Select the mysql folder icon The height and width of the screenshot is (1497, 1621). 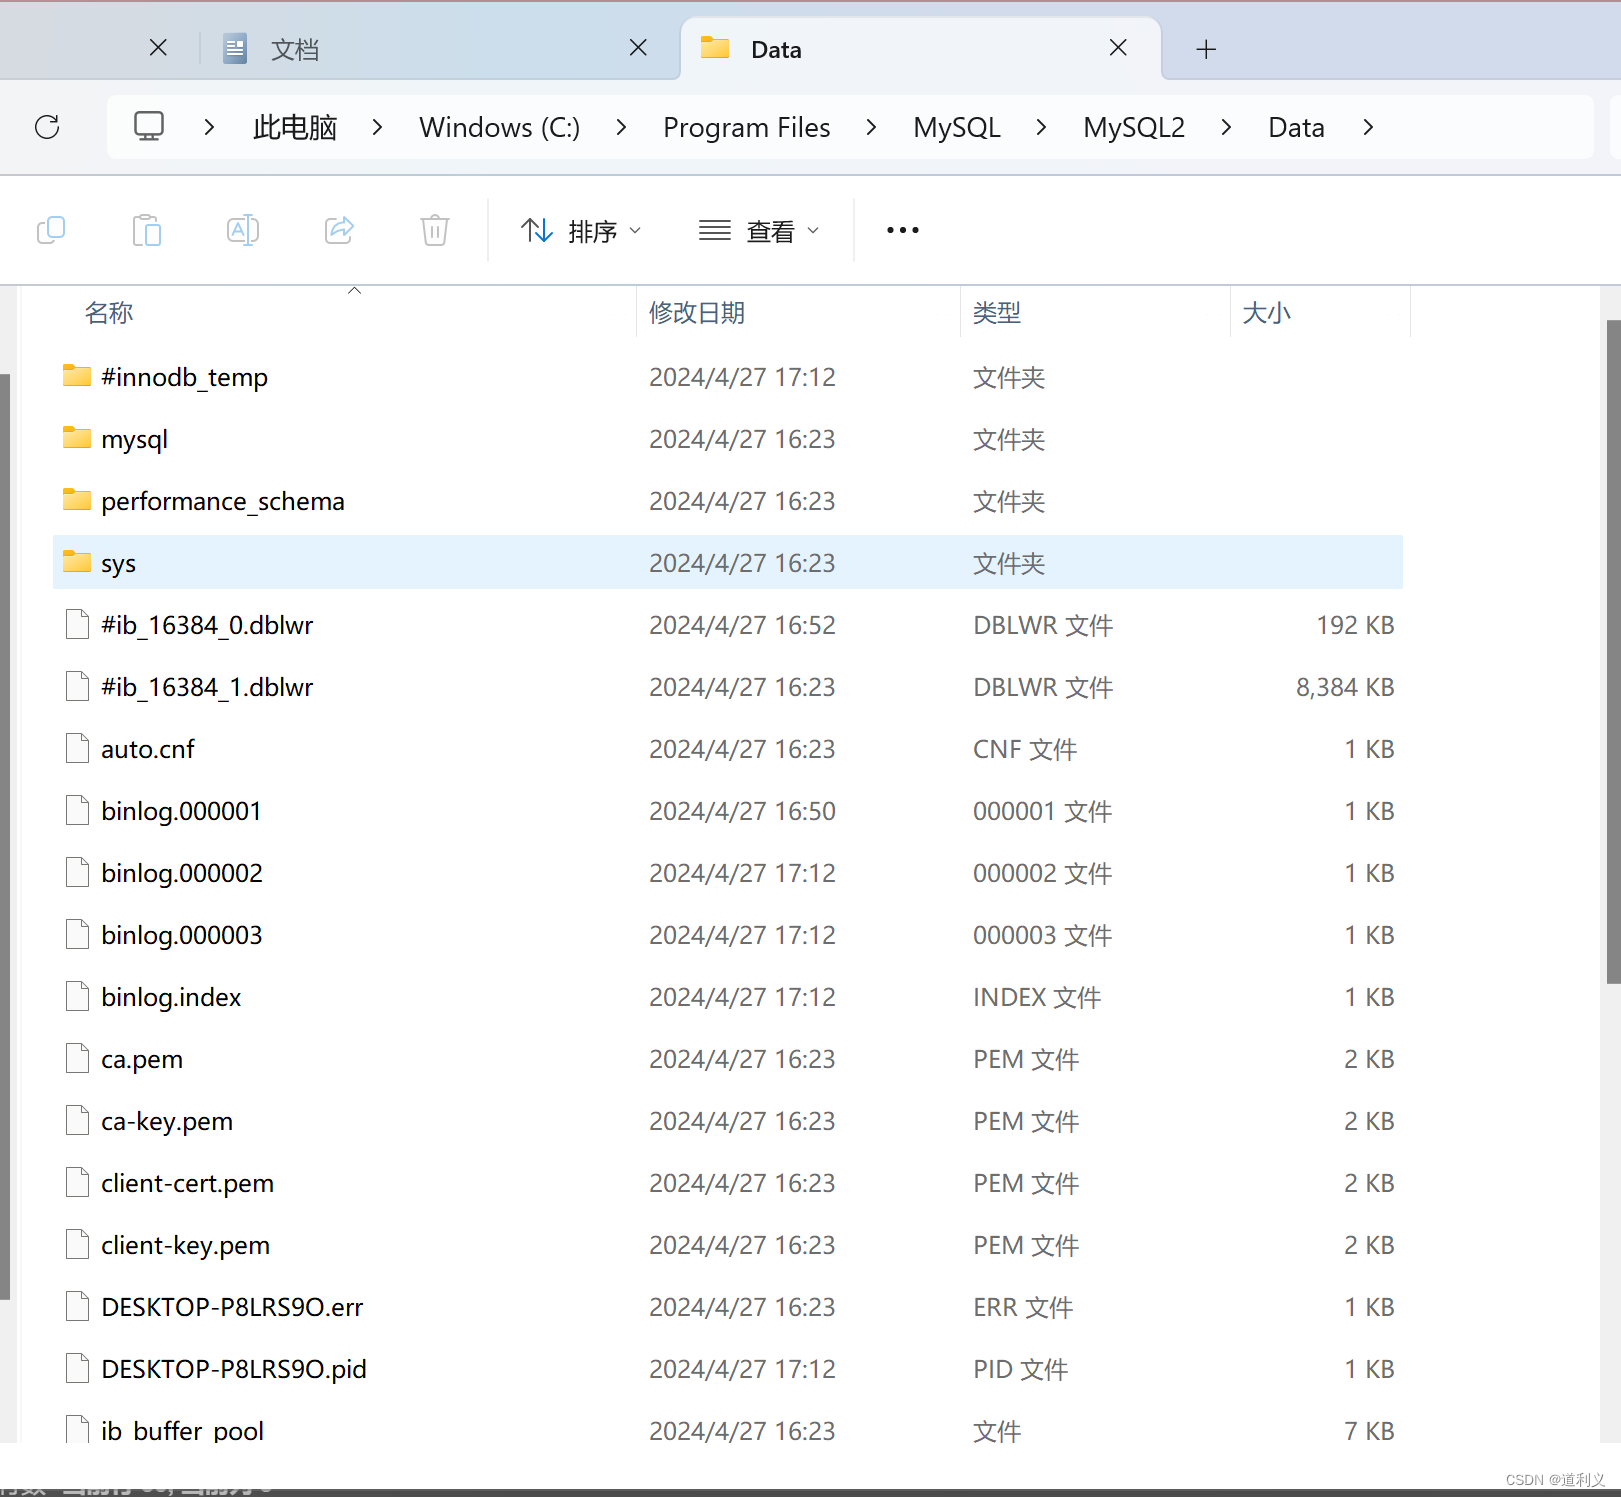coord(77,438)
